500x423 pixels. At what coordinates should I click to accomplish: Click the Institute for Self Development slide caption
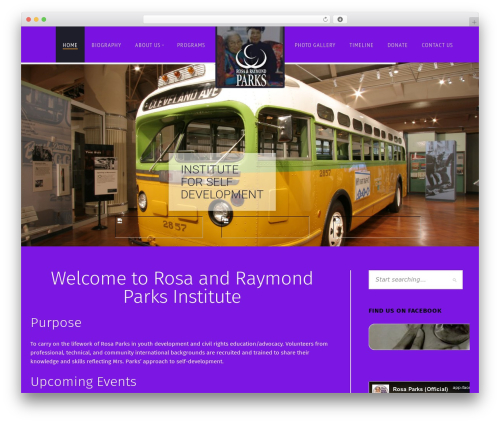tap(222, 182)
